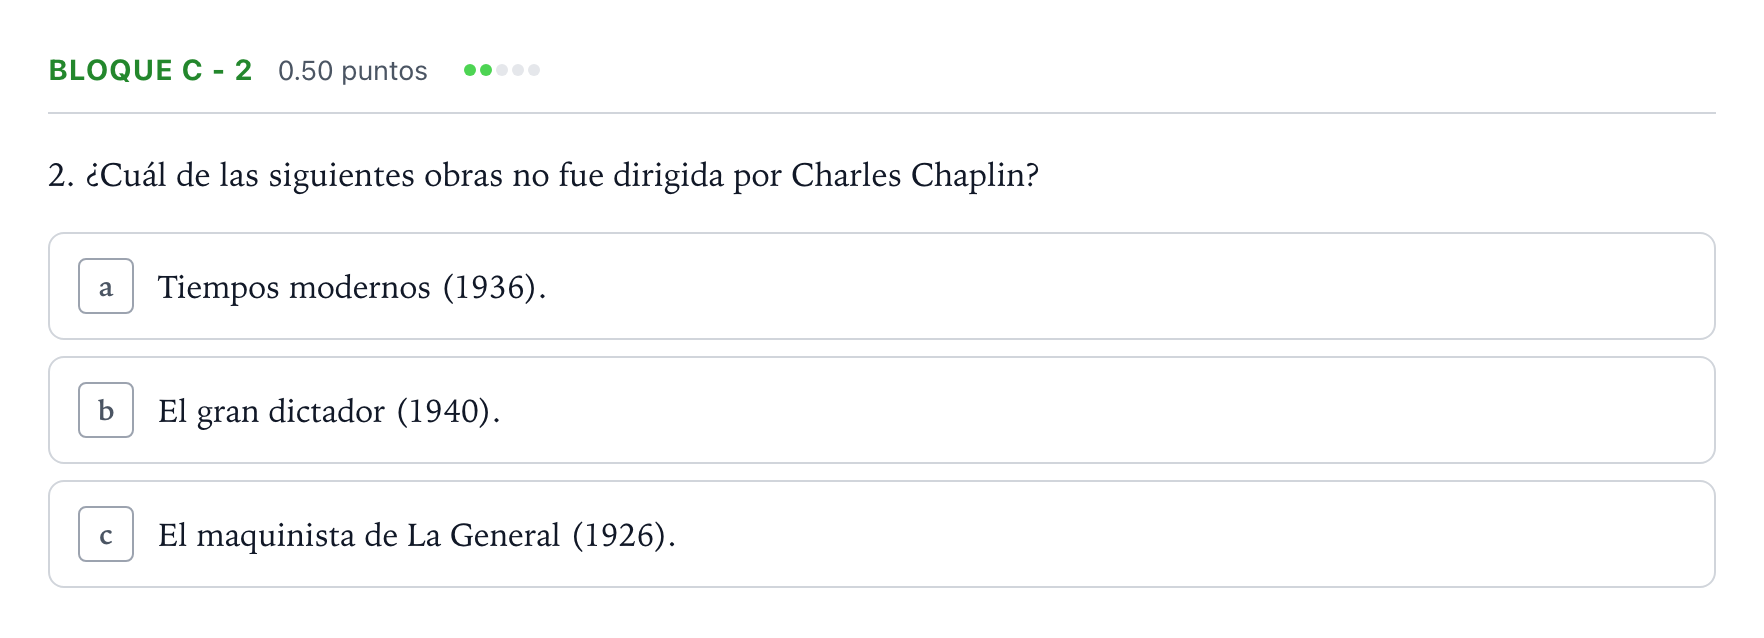
Task: Open the BLOQUE C - 2 section heading
Action: pos(150,70)
